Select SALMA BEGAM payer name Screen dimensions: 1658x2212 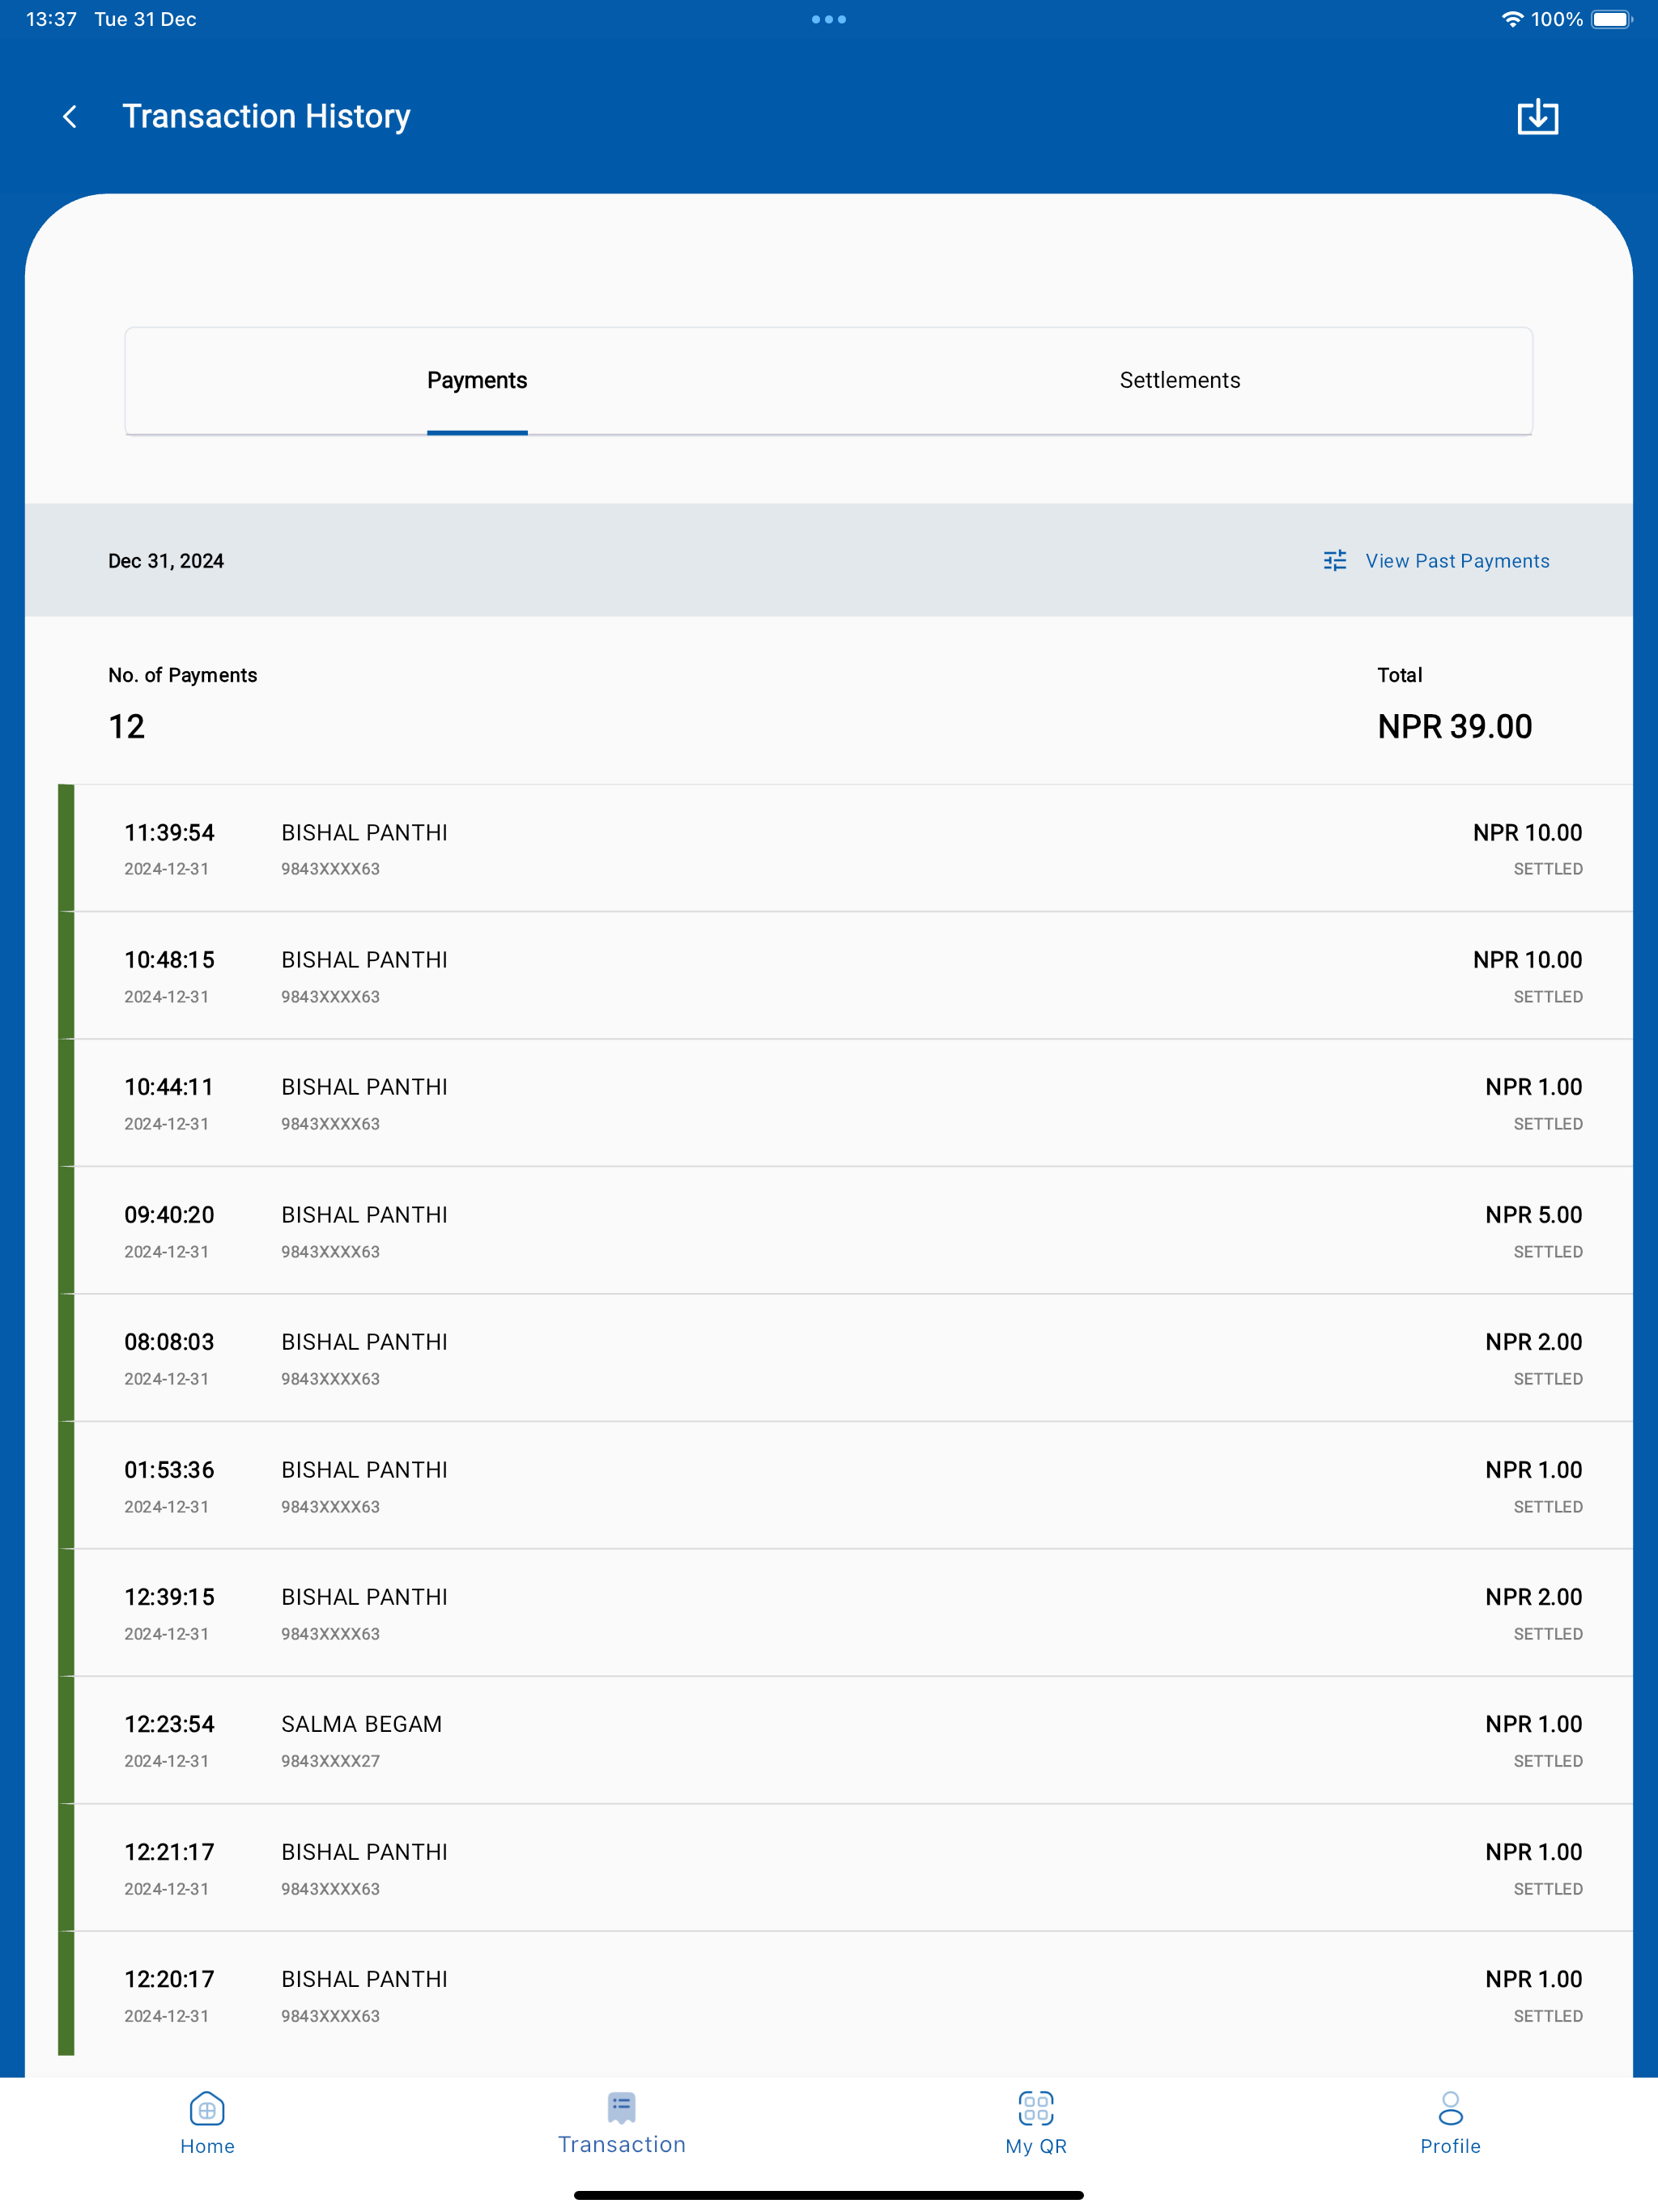pos(361,1724)
